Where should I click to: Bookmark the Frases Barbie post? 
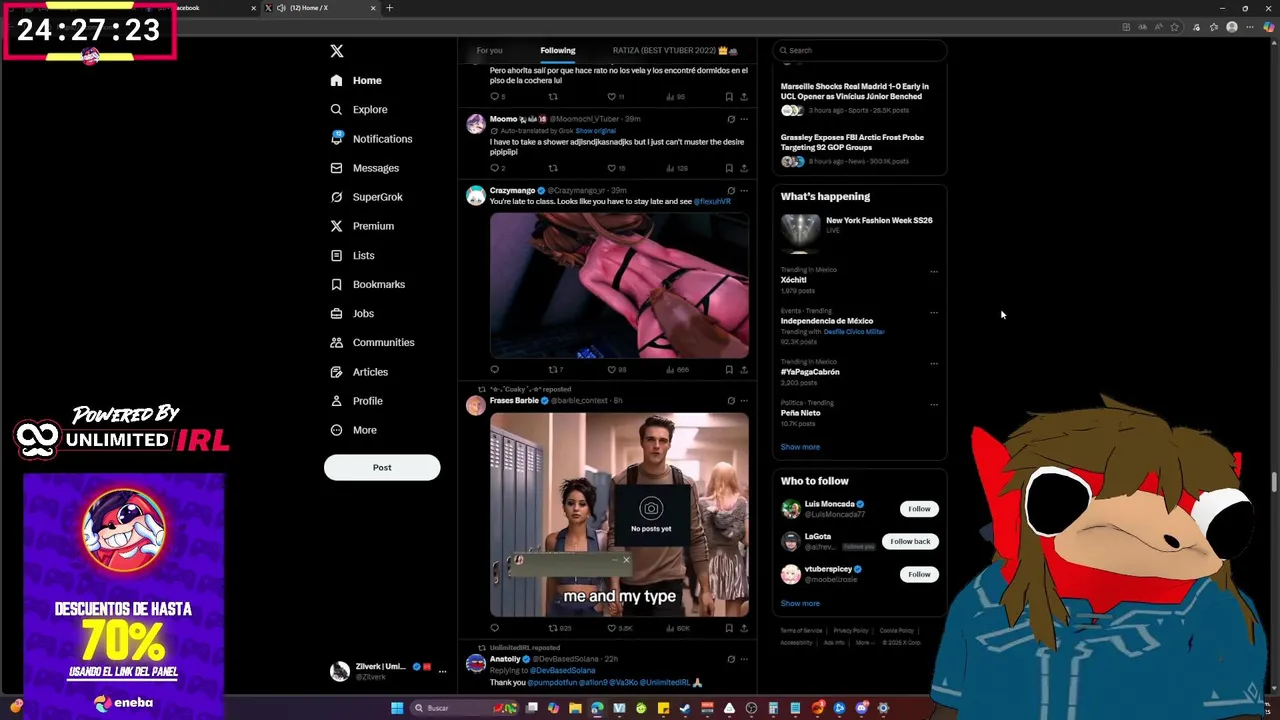(729, 628)
